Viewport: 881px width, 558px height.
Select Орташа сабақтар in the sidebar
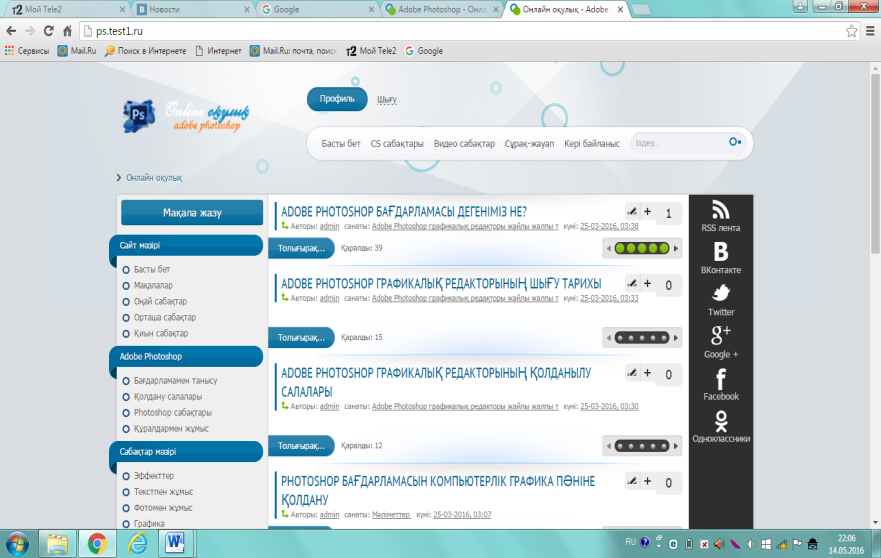165,317
